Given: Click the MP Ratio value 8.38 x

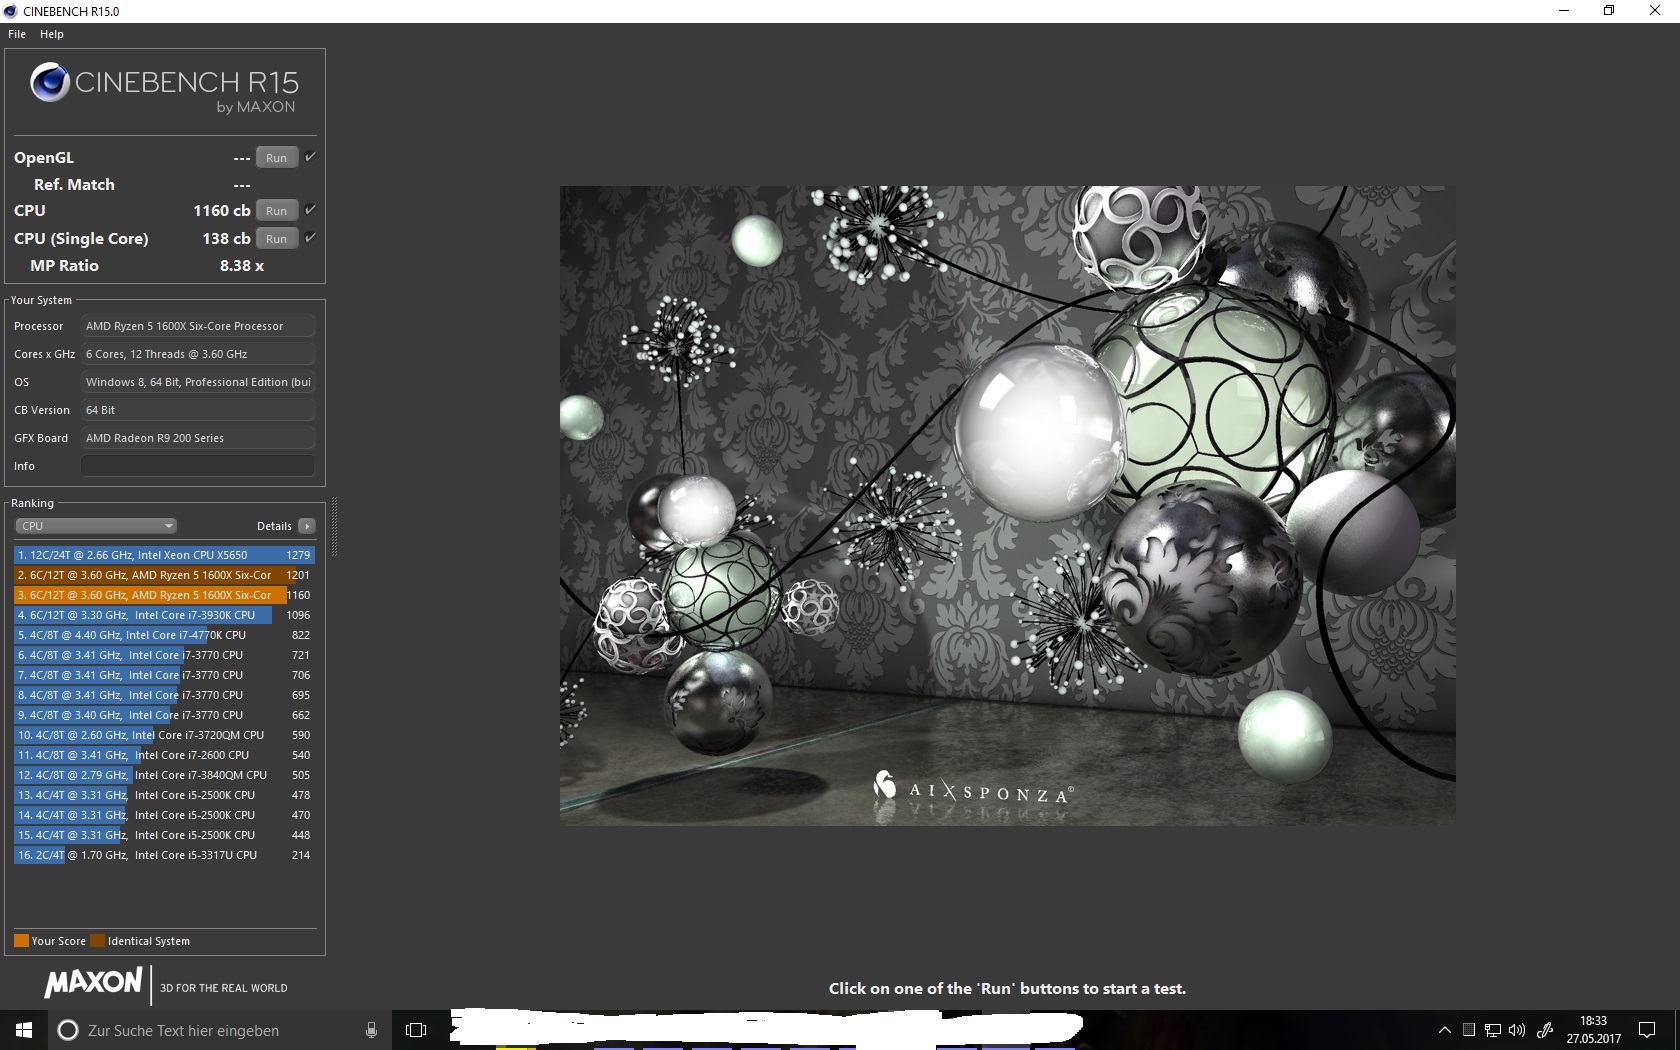Looking at the screenshot, I should (242, 266).
